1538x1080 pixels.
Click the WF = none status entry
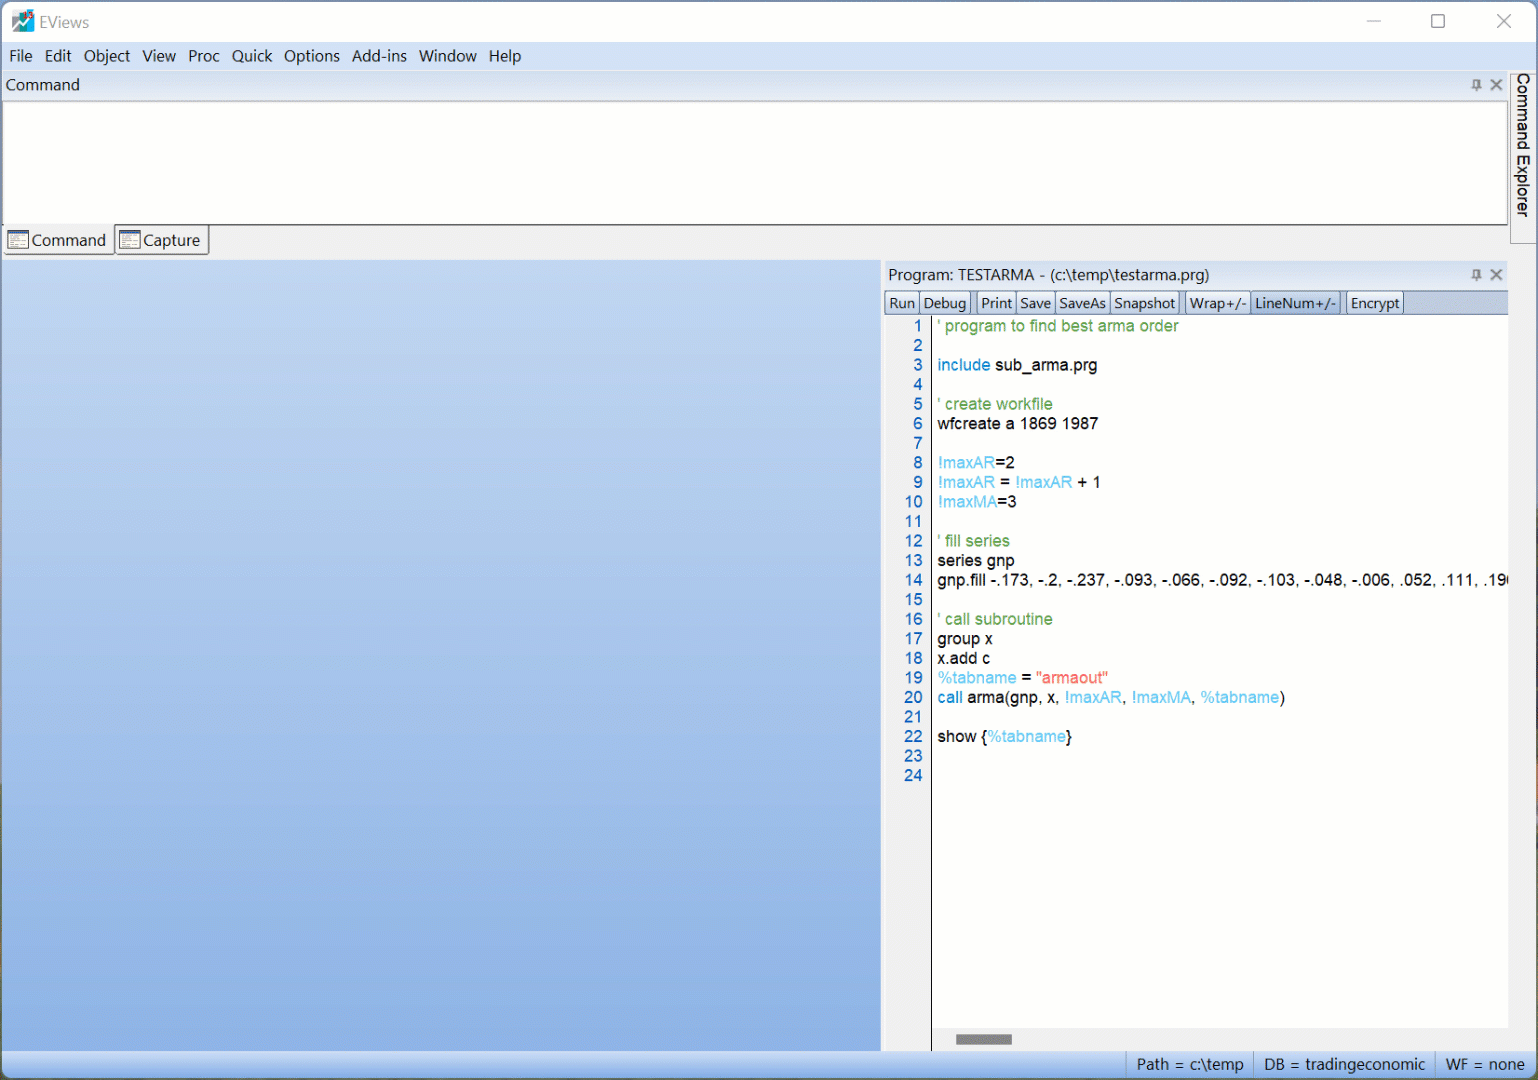pyautogui.click(x=1485, y=1064)
